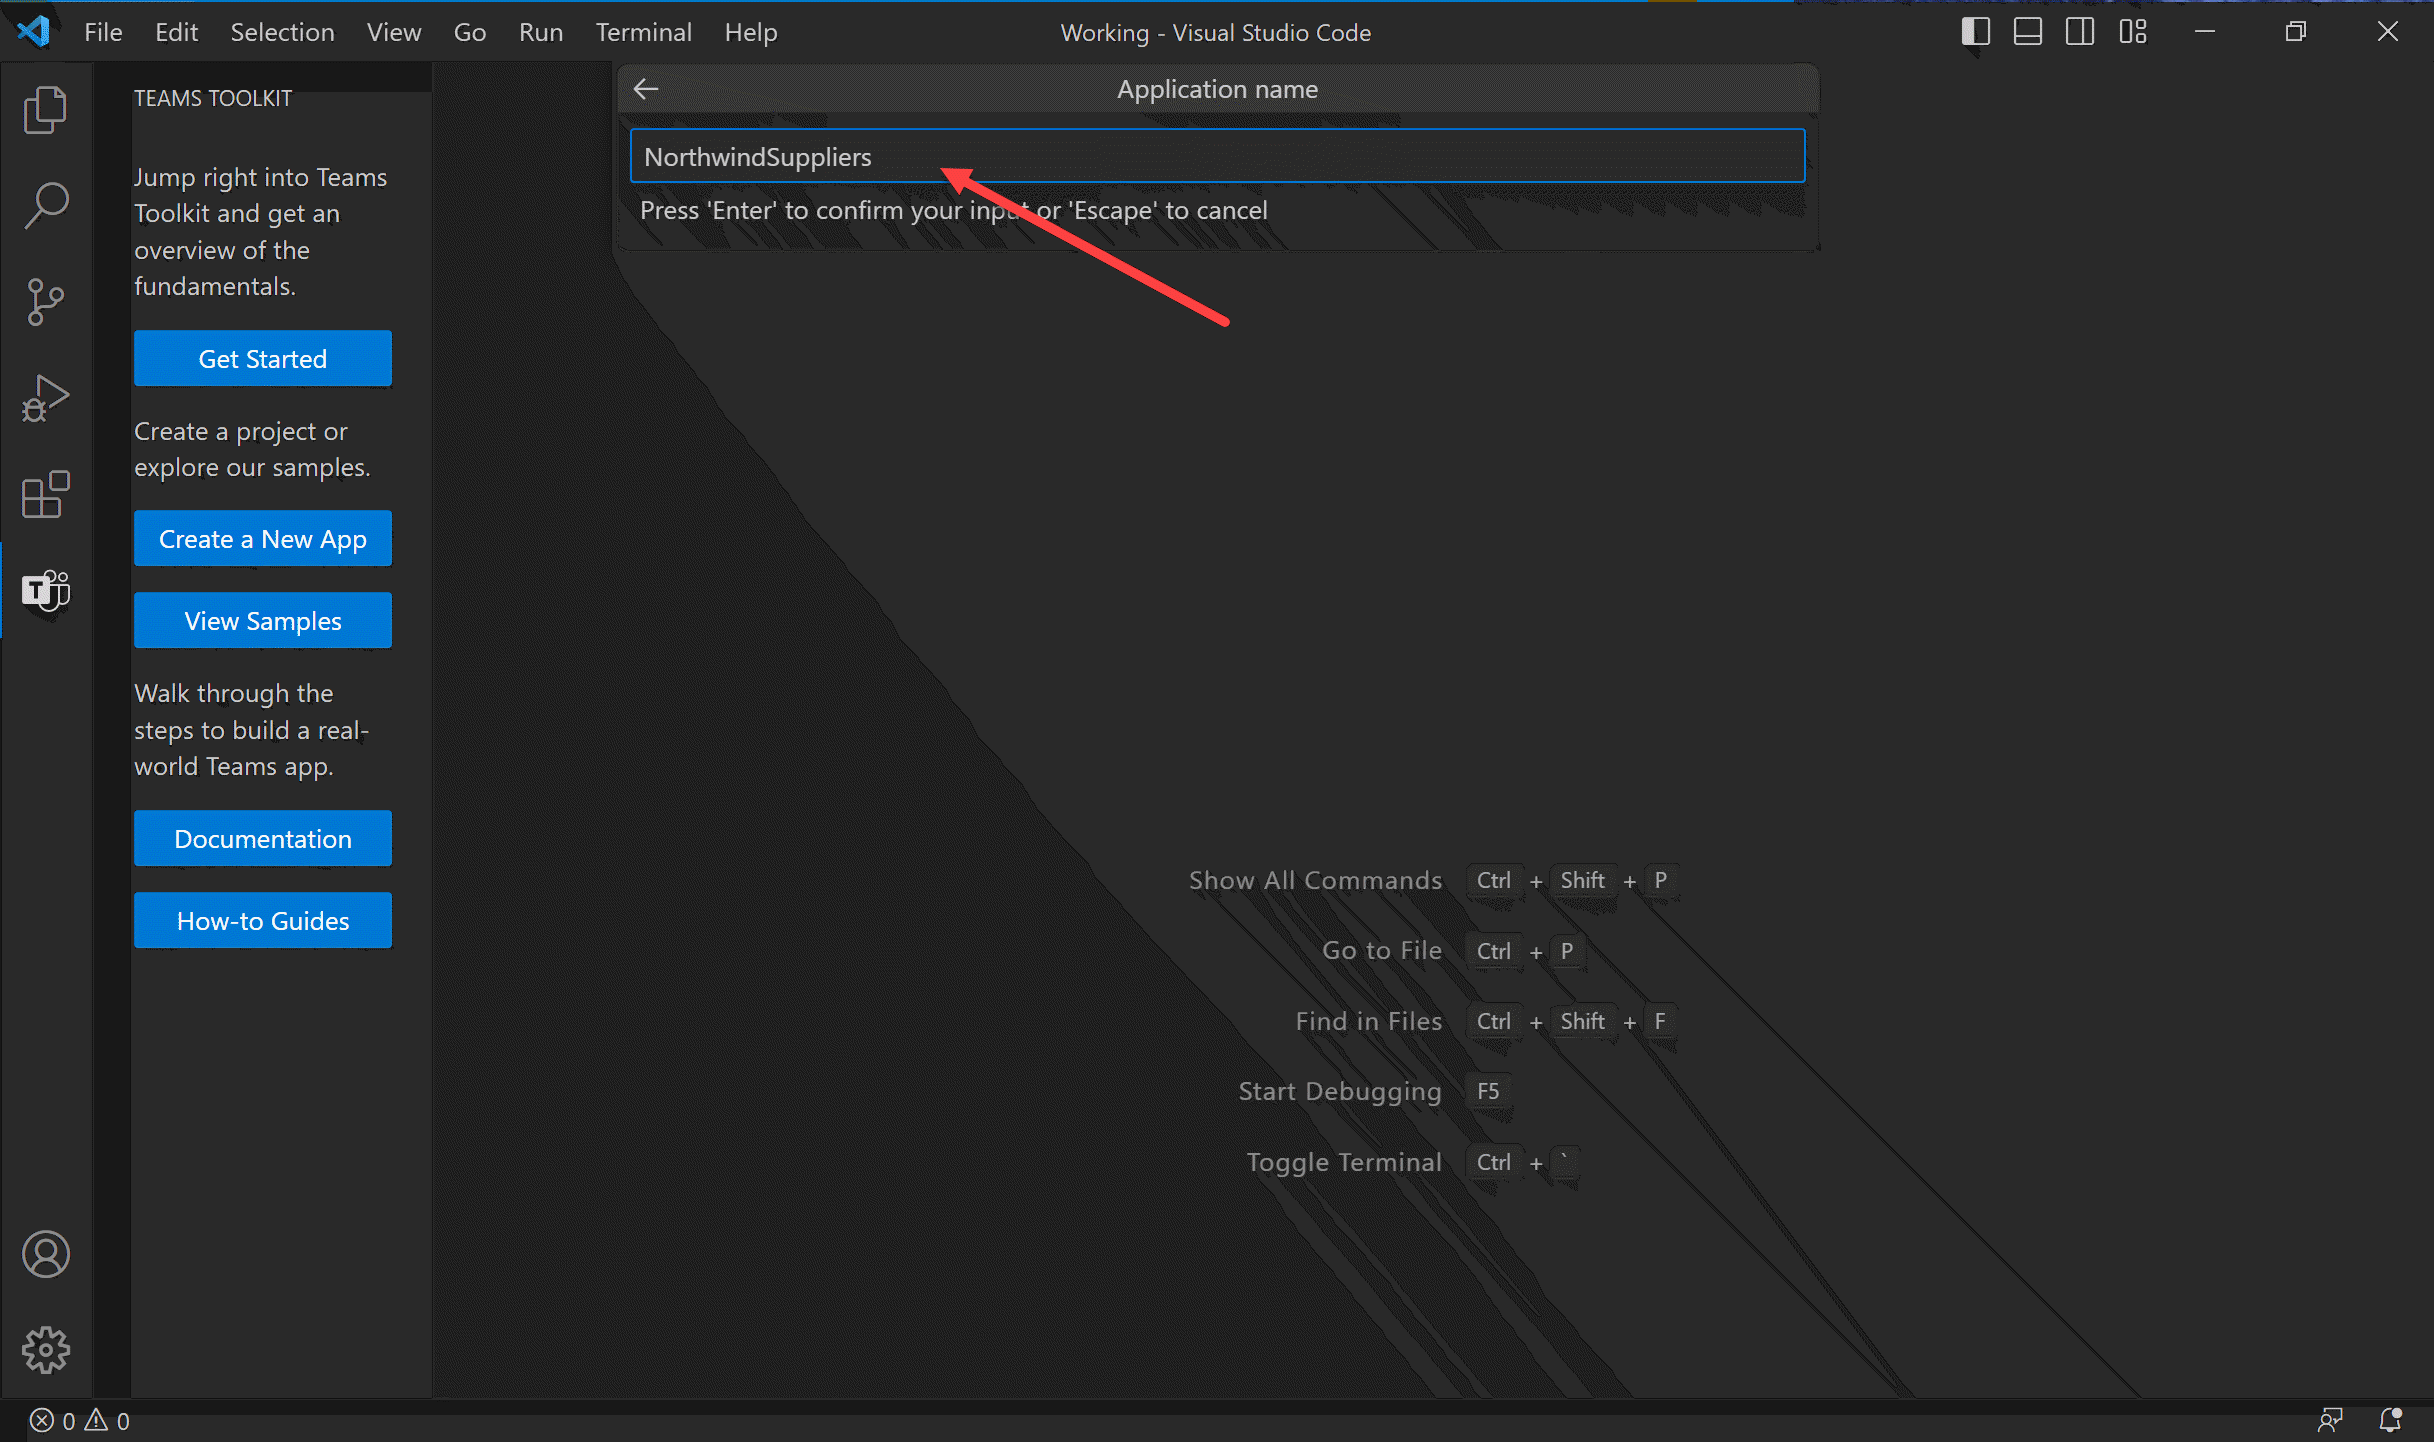The width and height of the screenshot is (2434, 1442).
Task: Open the Edit menu
Action: (176, 32)
